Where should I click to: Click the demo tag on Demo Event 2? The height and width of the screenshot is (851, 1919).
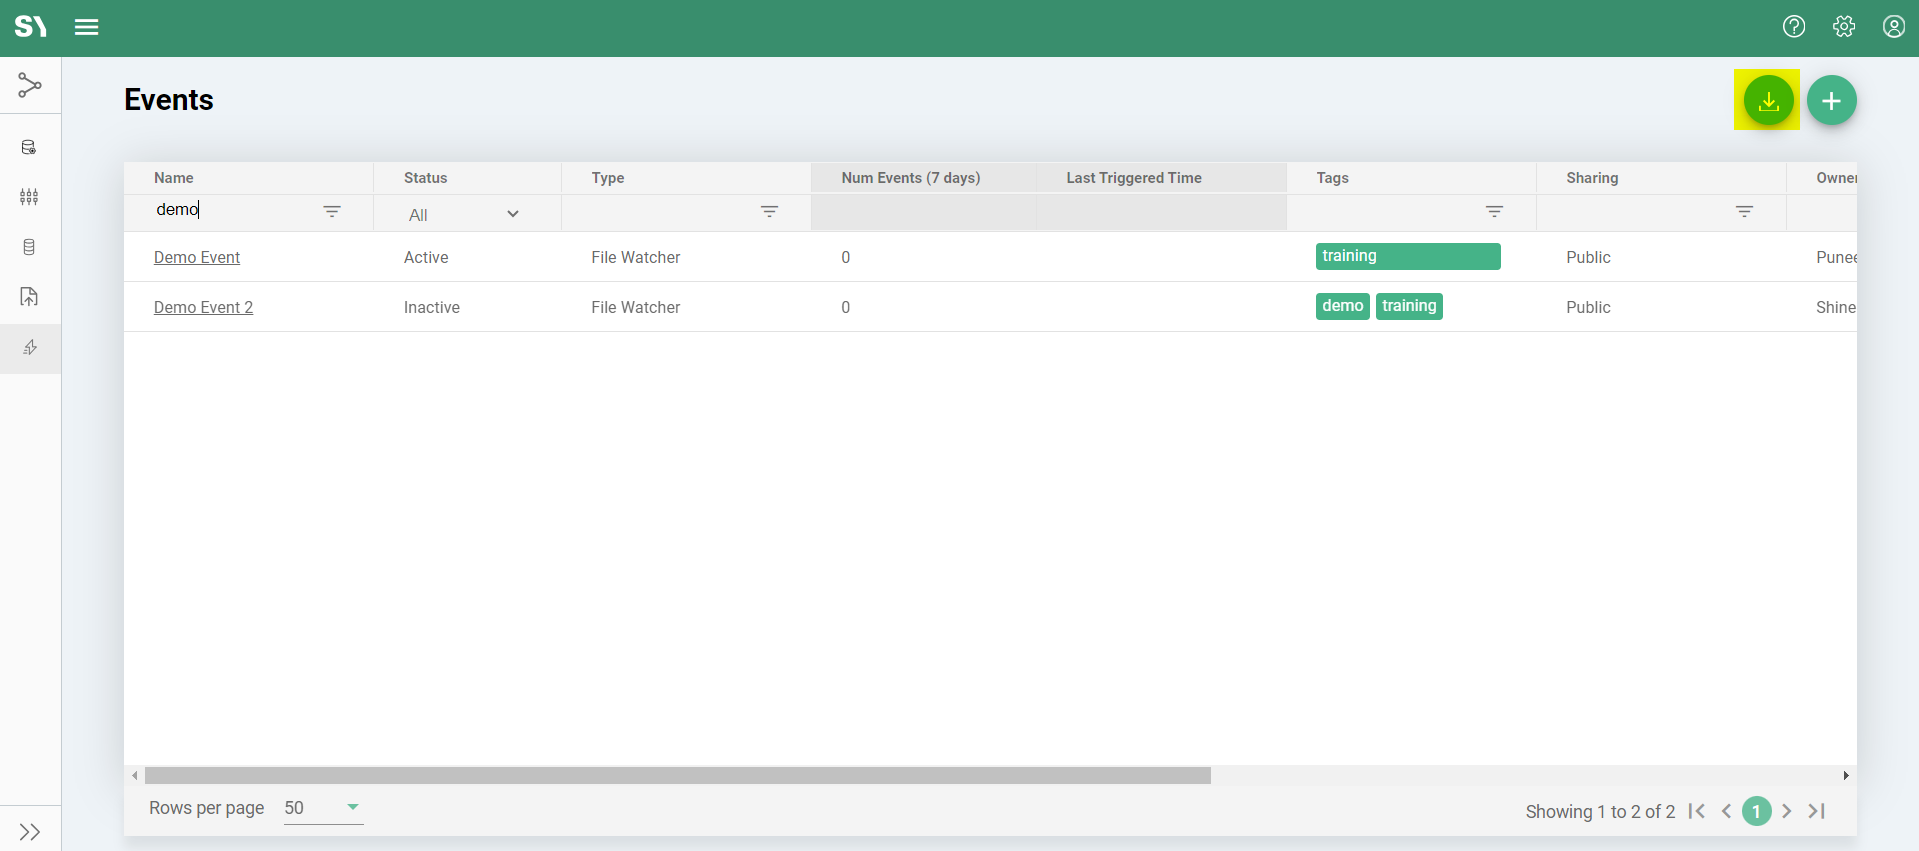(1342, 306)
